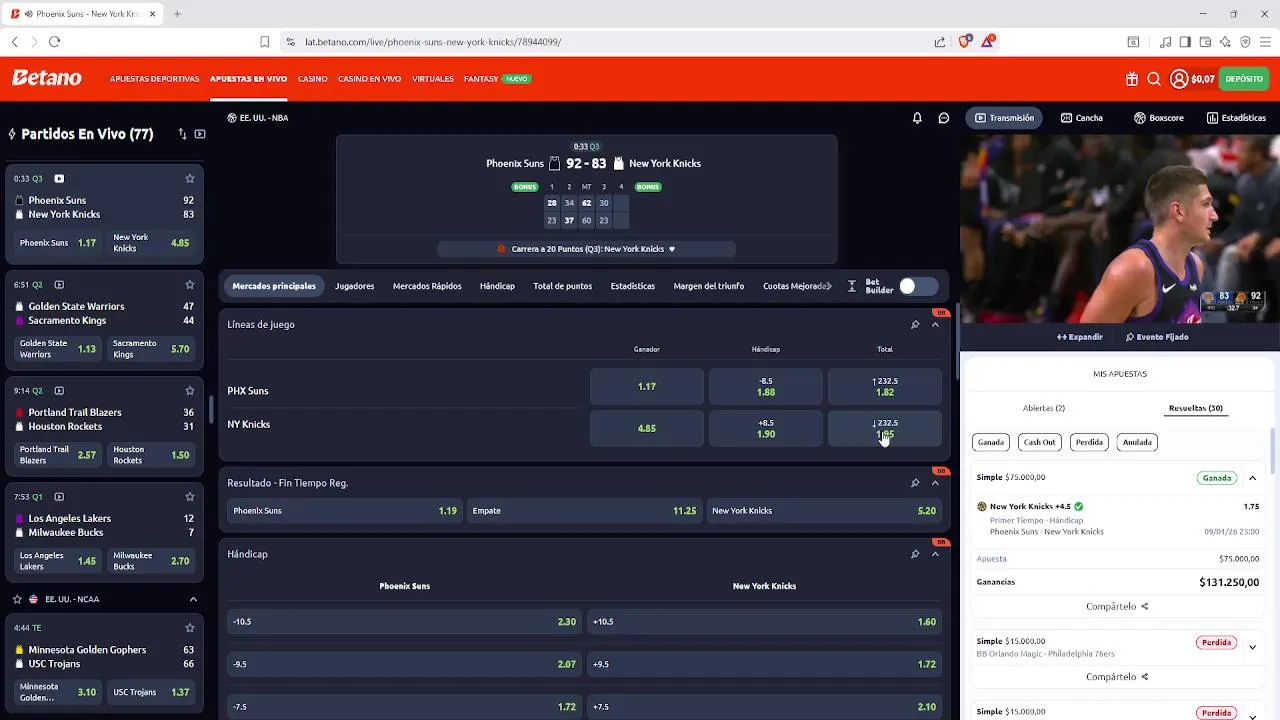
Task: Sort live matches using arrows icon
Action: (x=182, y=134)
